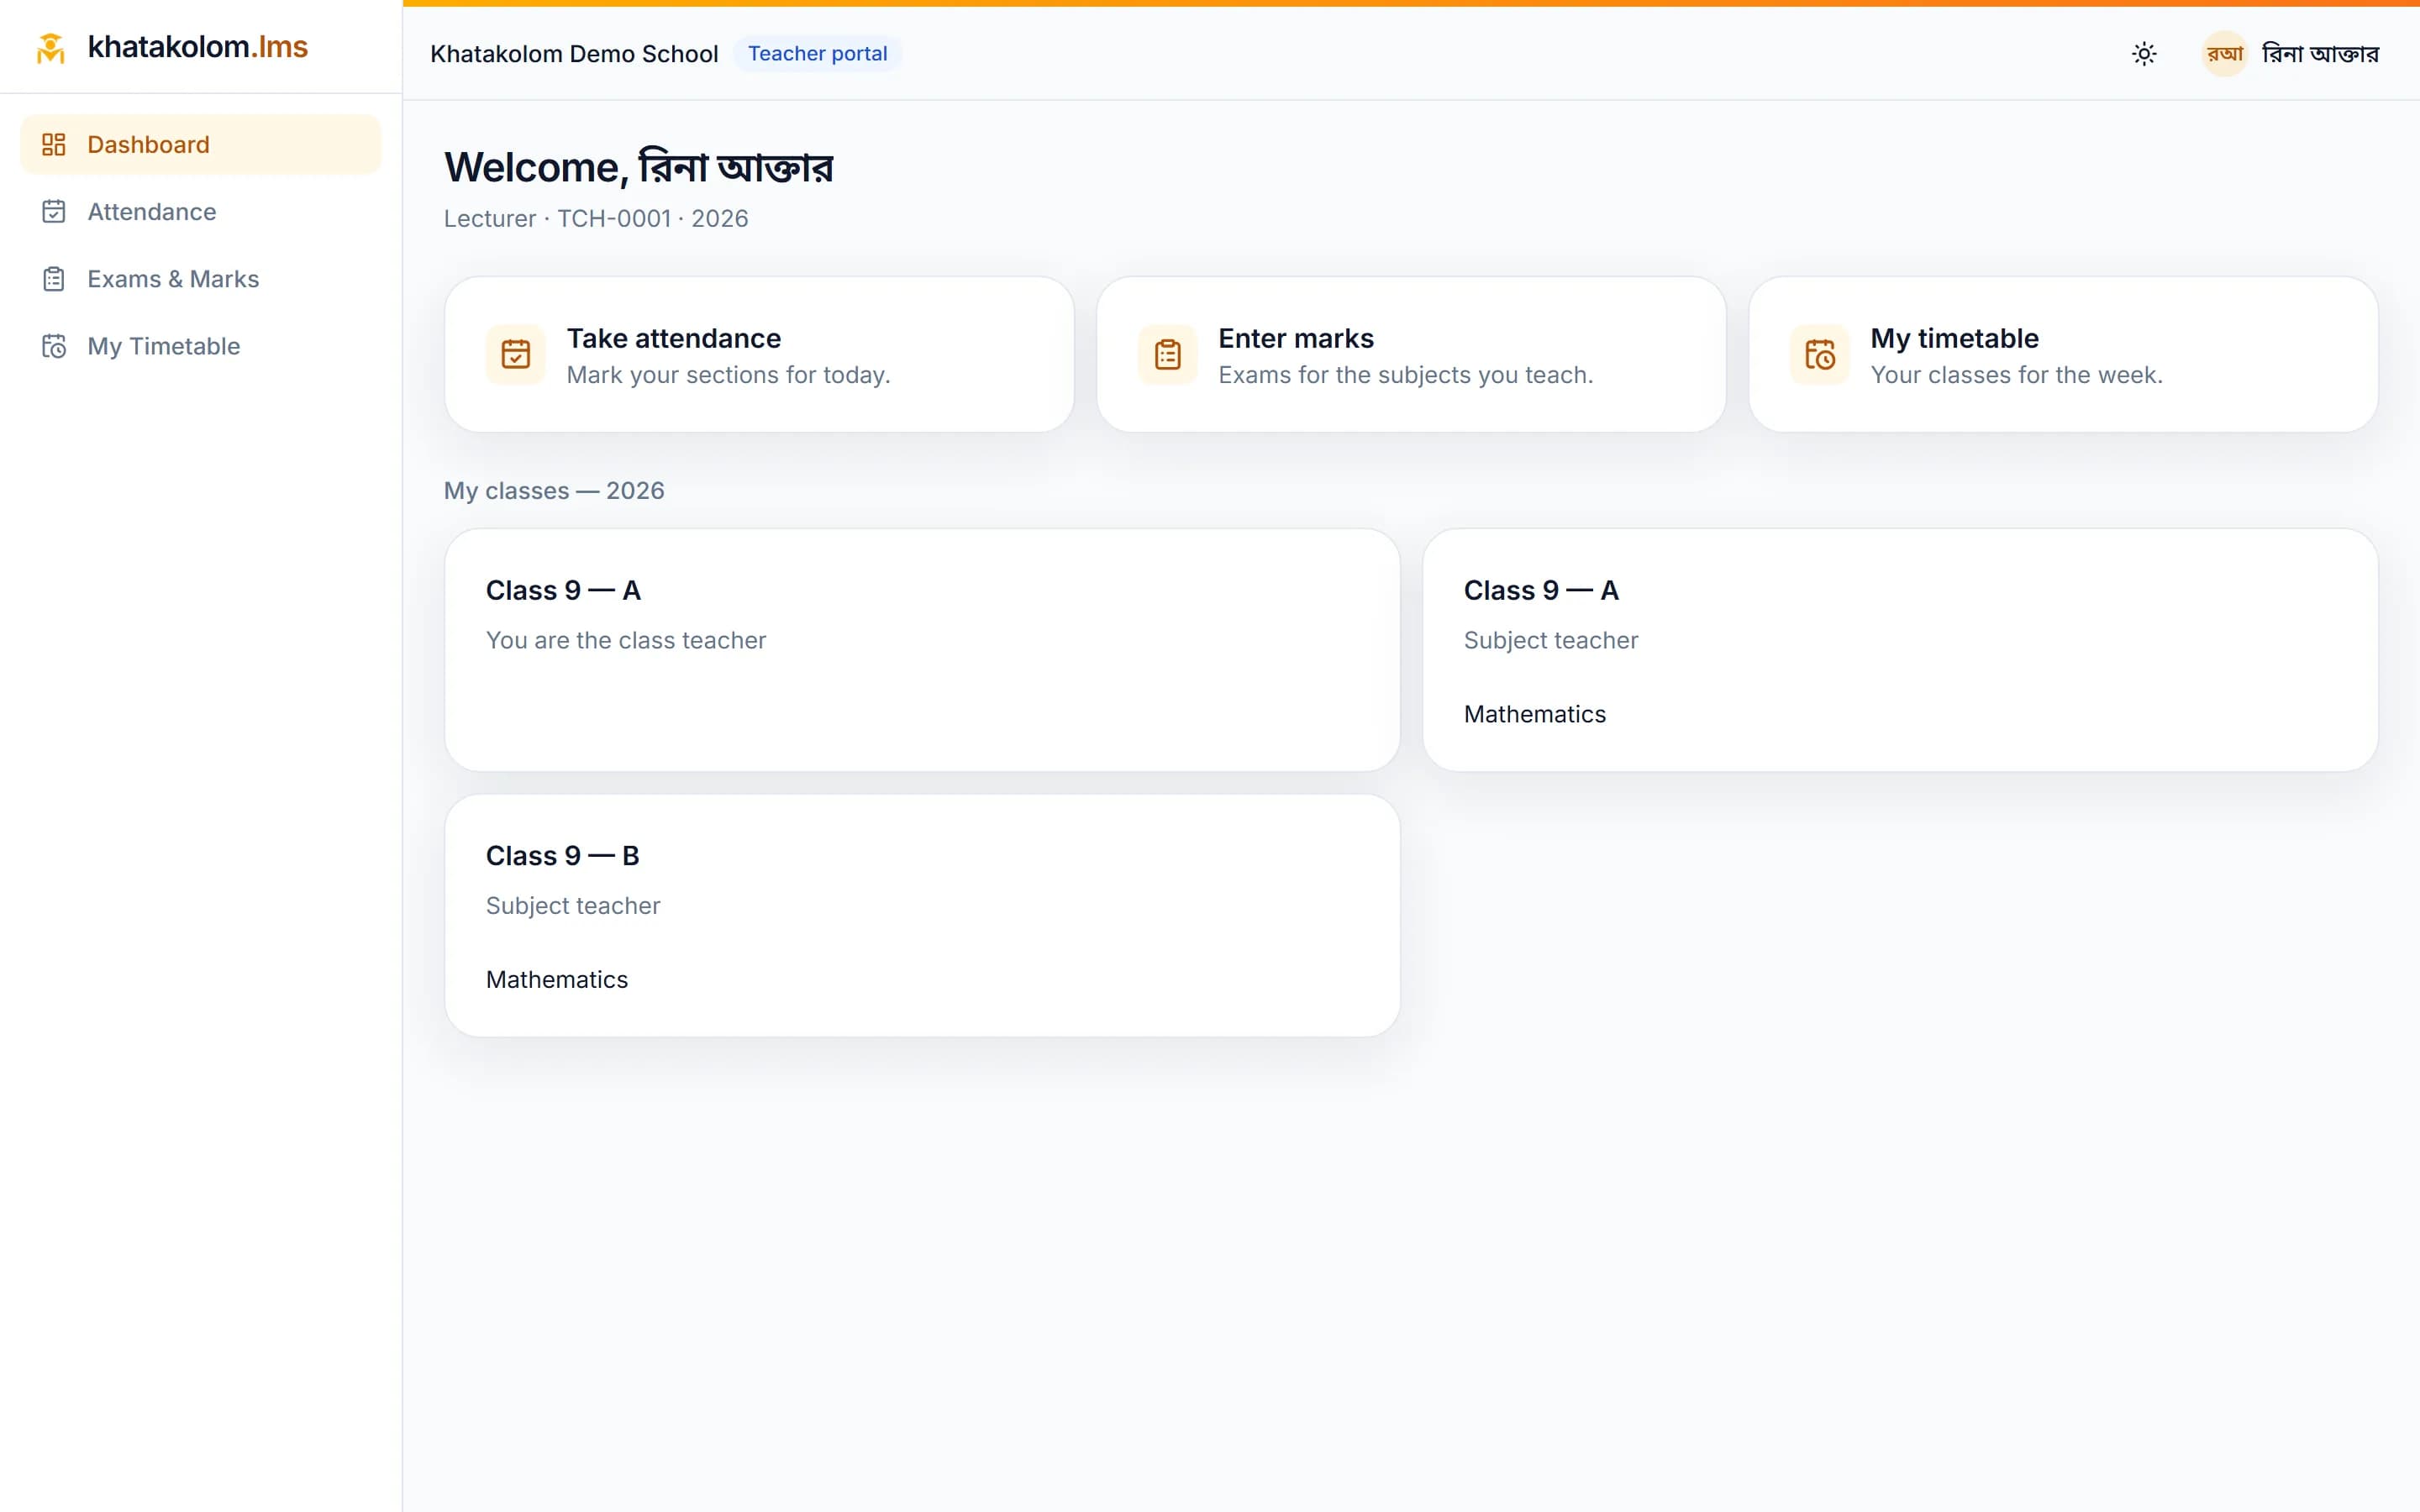Click 'Mathematics' in the Class 9 — B card
Image resolution: width=2420 pixels, height=1512 pixels.
(557, 979)
